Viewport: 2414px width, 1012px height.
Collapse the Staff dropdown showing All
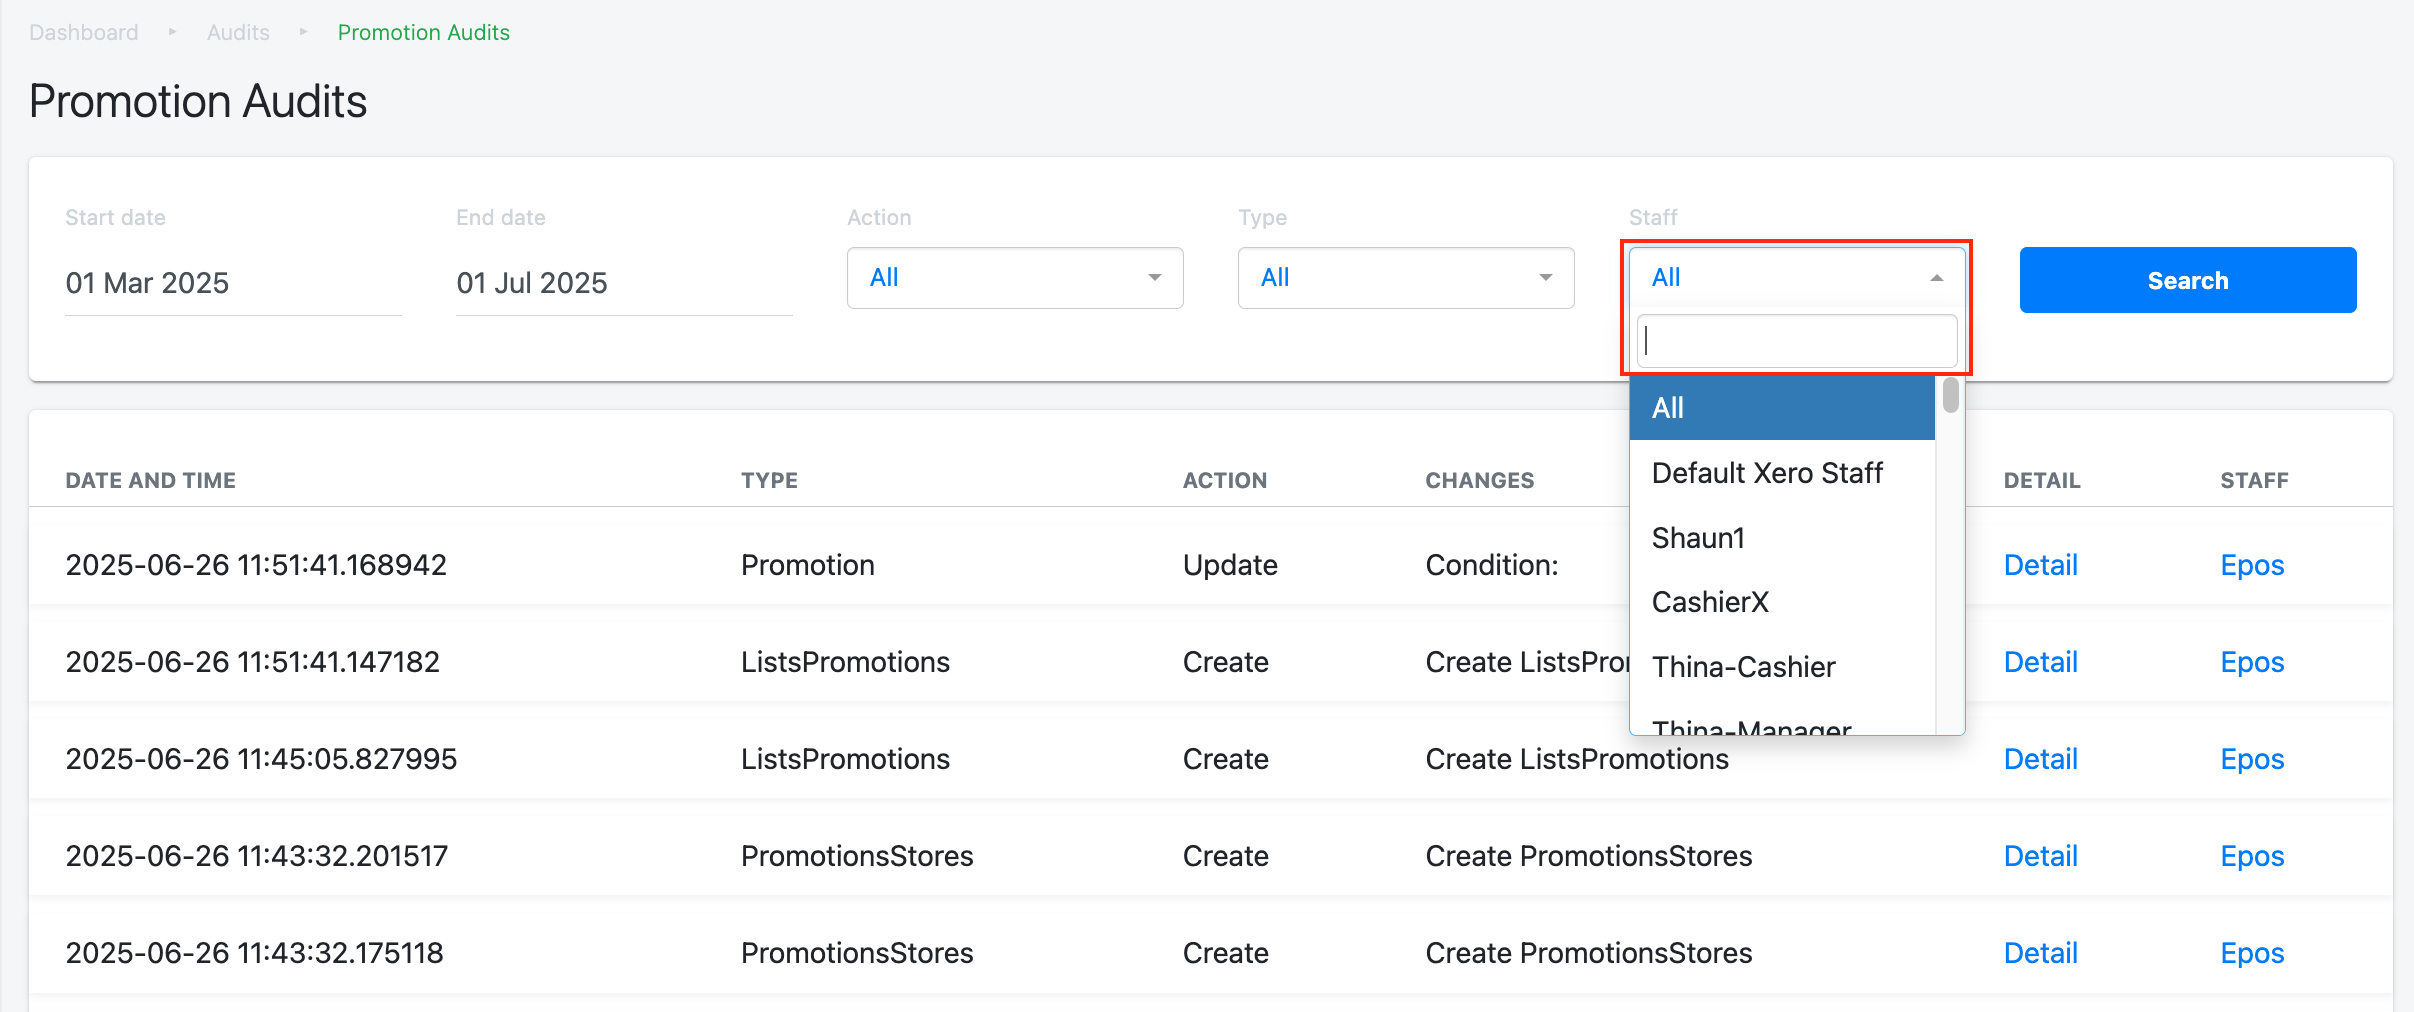coord(1796,278)
